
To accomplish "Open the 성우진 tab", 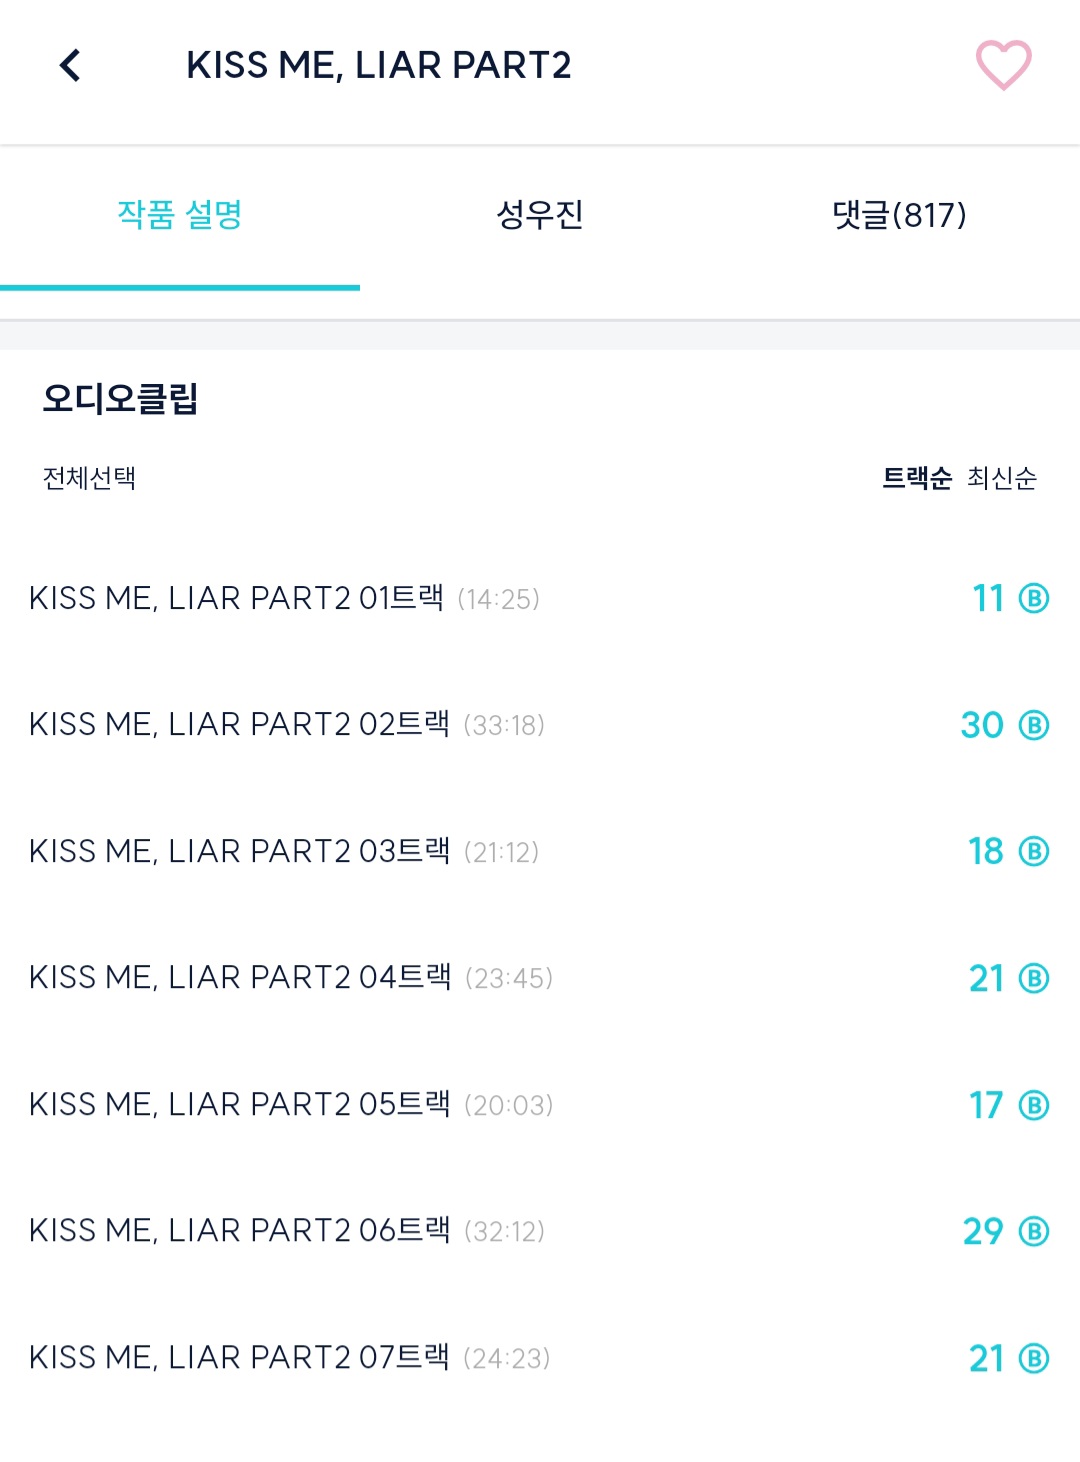I will (540, 215).
